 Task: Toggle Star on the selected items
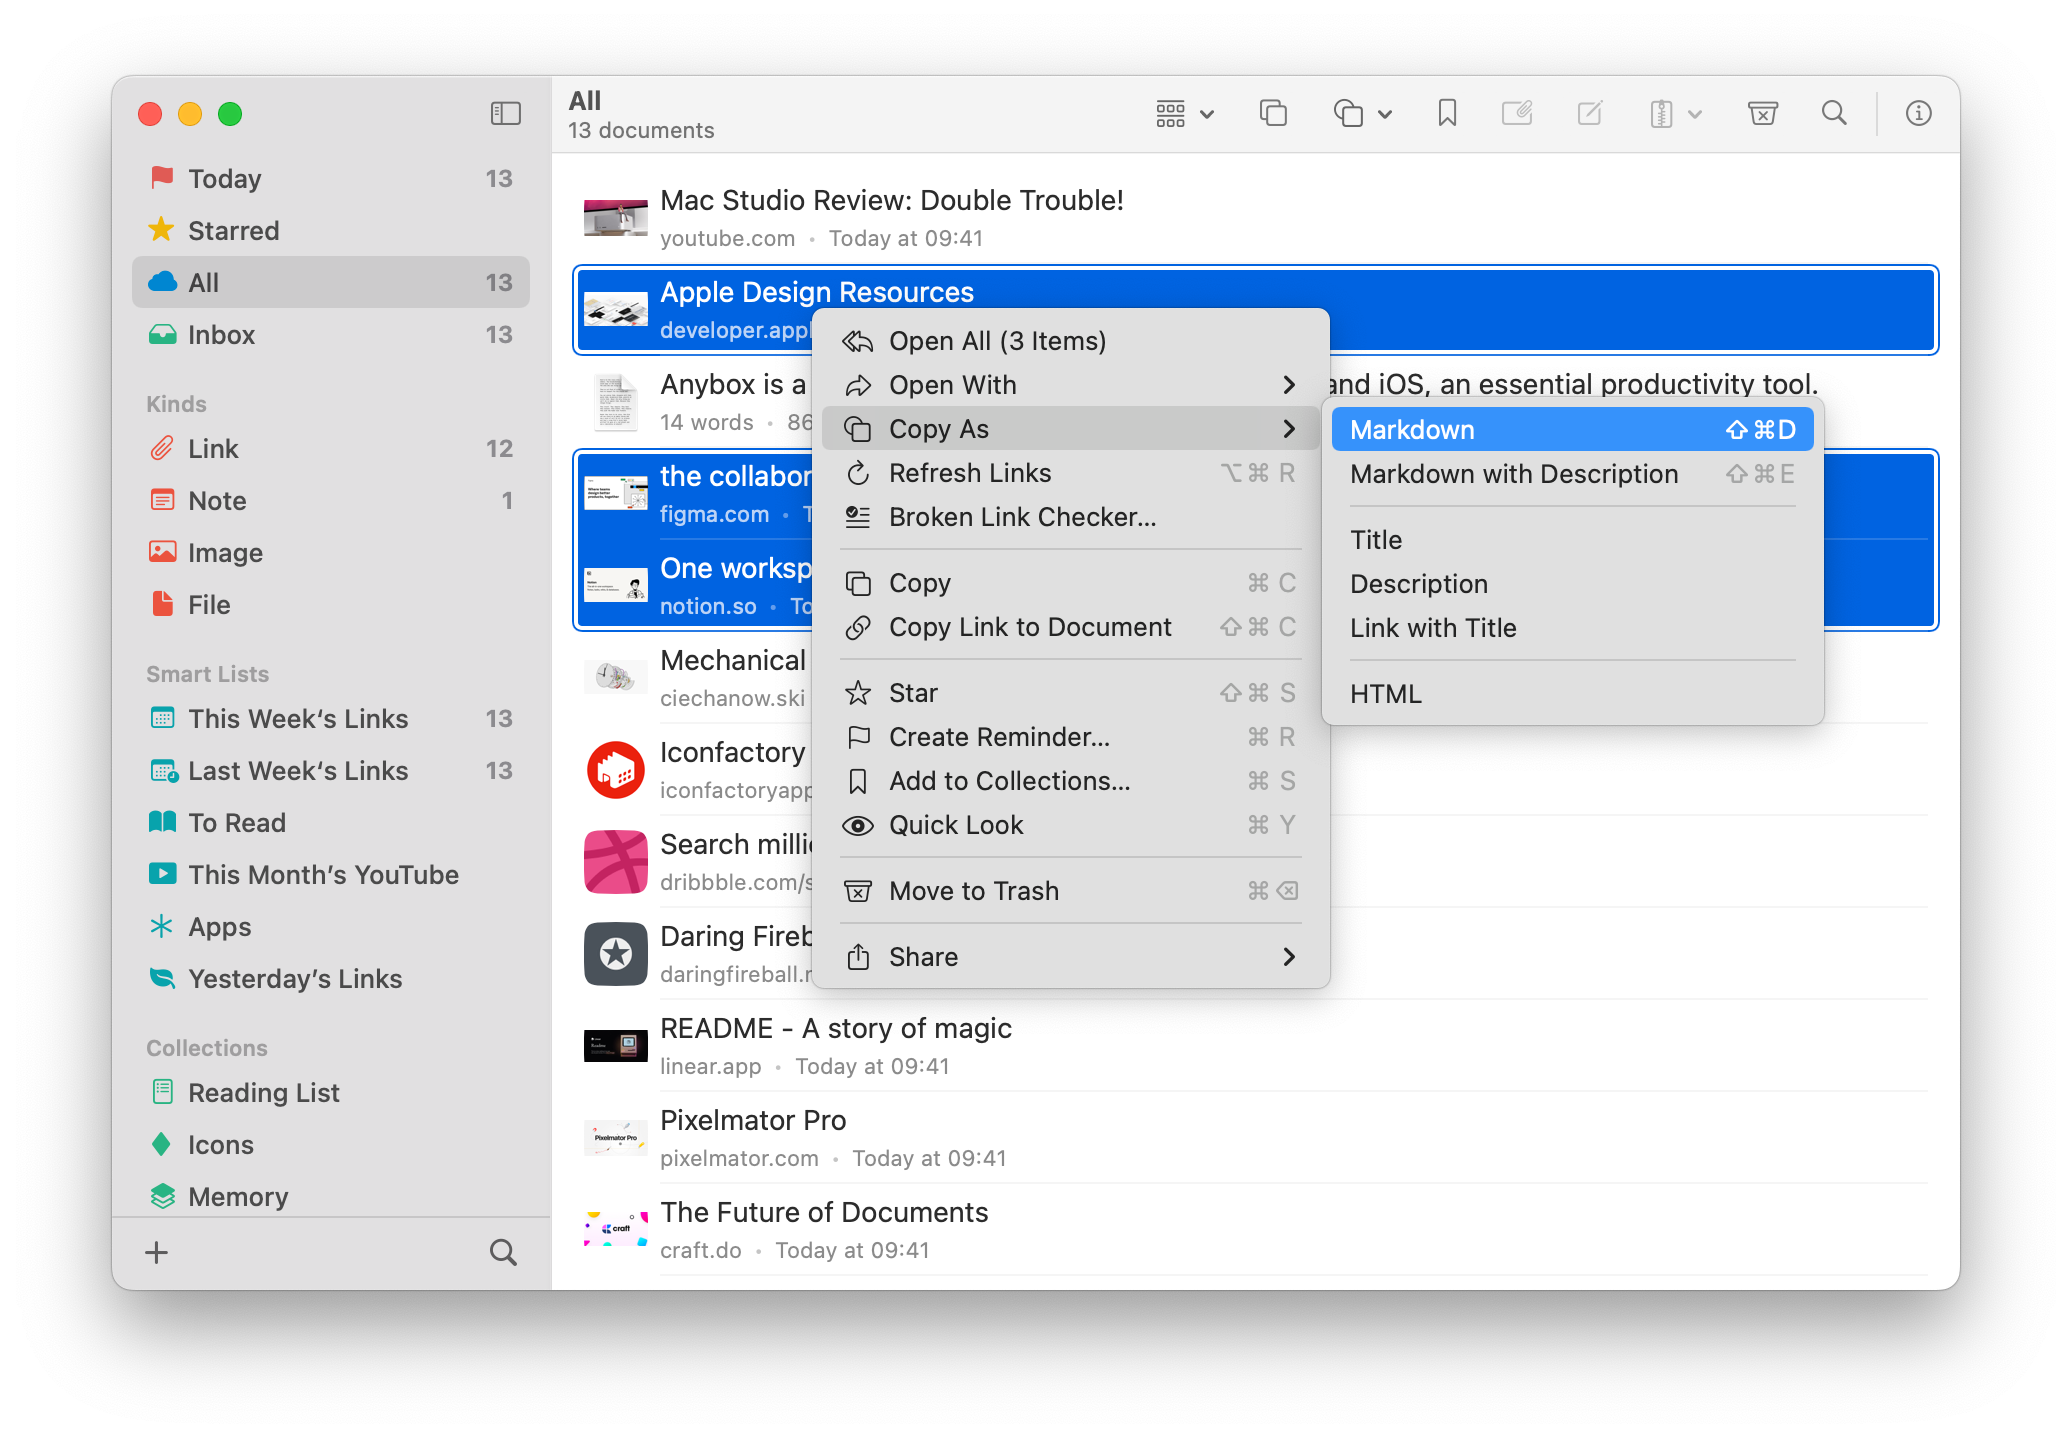pyautogui.click(x=912, y=693)
